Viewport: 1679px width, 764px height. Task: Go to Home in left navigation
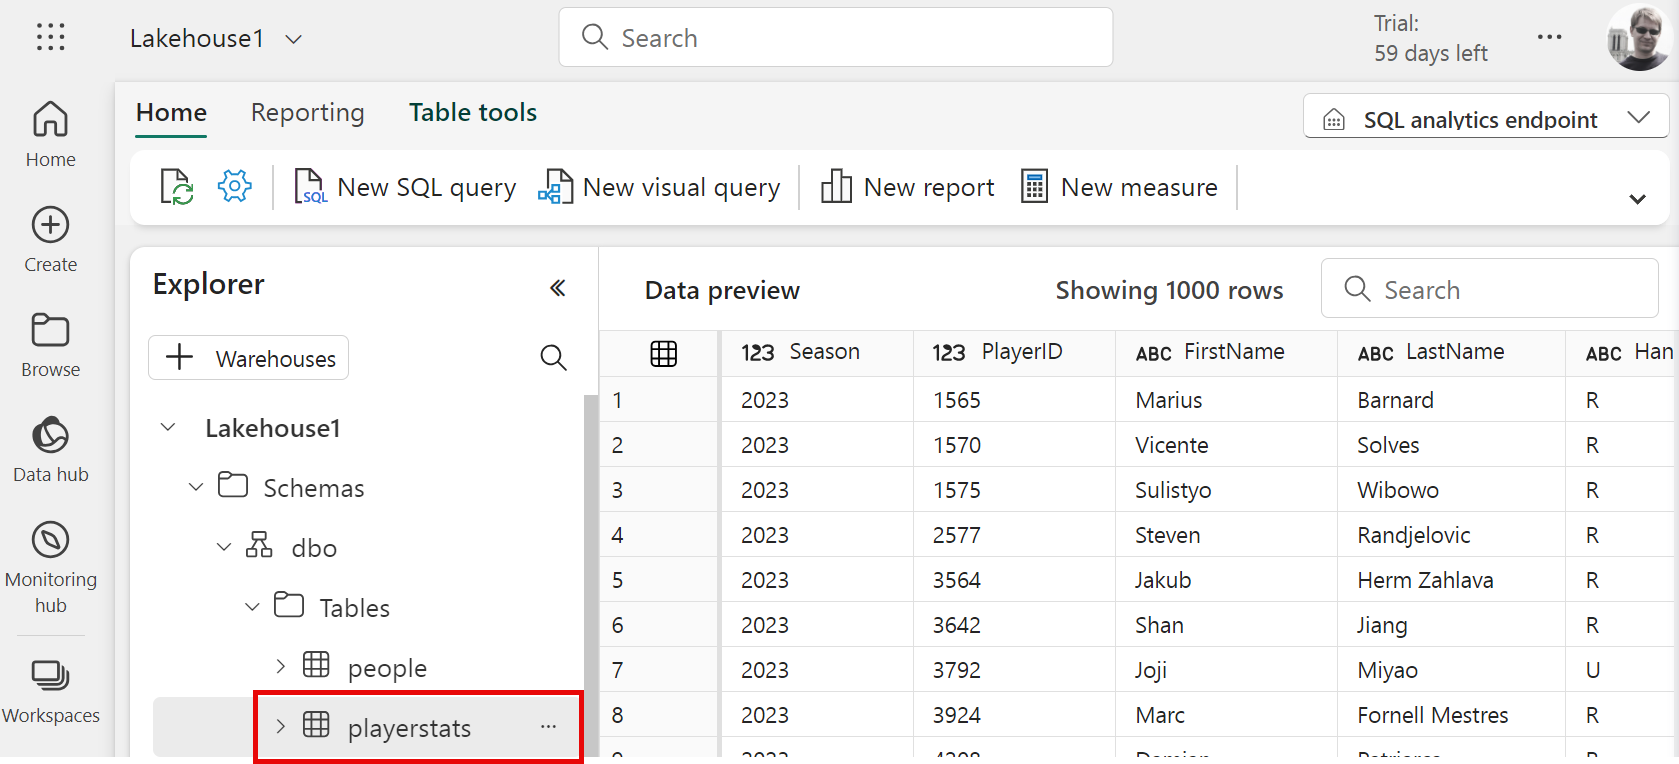(x=50, y=134)
